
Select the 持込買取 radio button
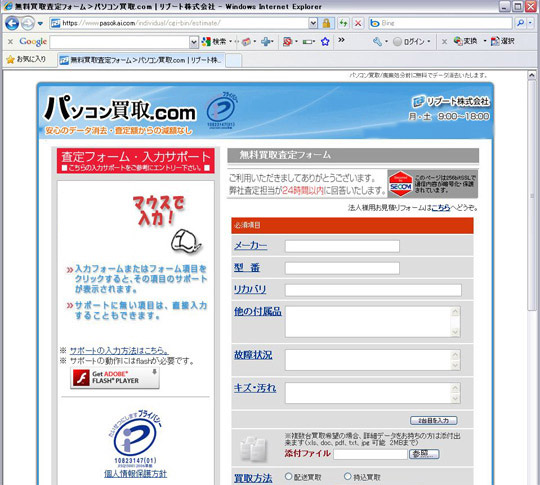pyautogui.click(x=347, y=476)
